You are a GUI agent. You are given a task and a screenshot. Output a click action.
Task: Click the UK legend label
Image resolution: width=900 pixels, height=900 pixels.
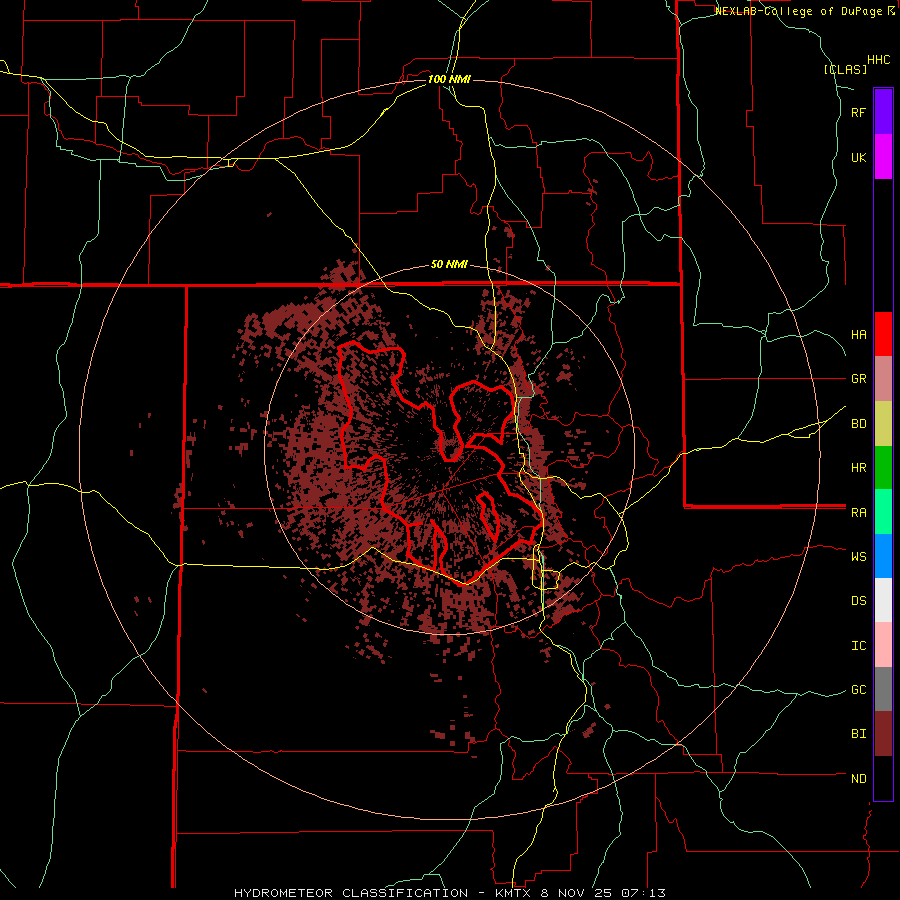858,157
